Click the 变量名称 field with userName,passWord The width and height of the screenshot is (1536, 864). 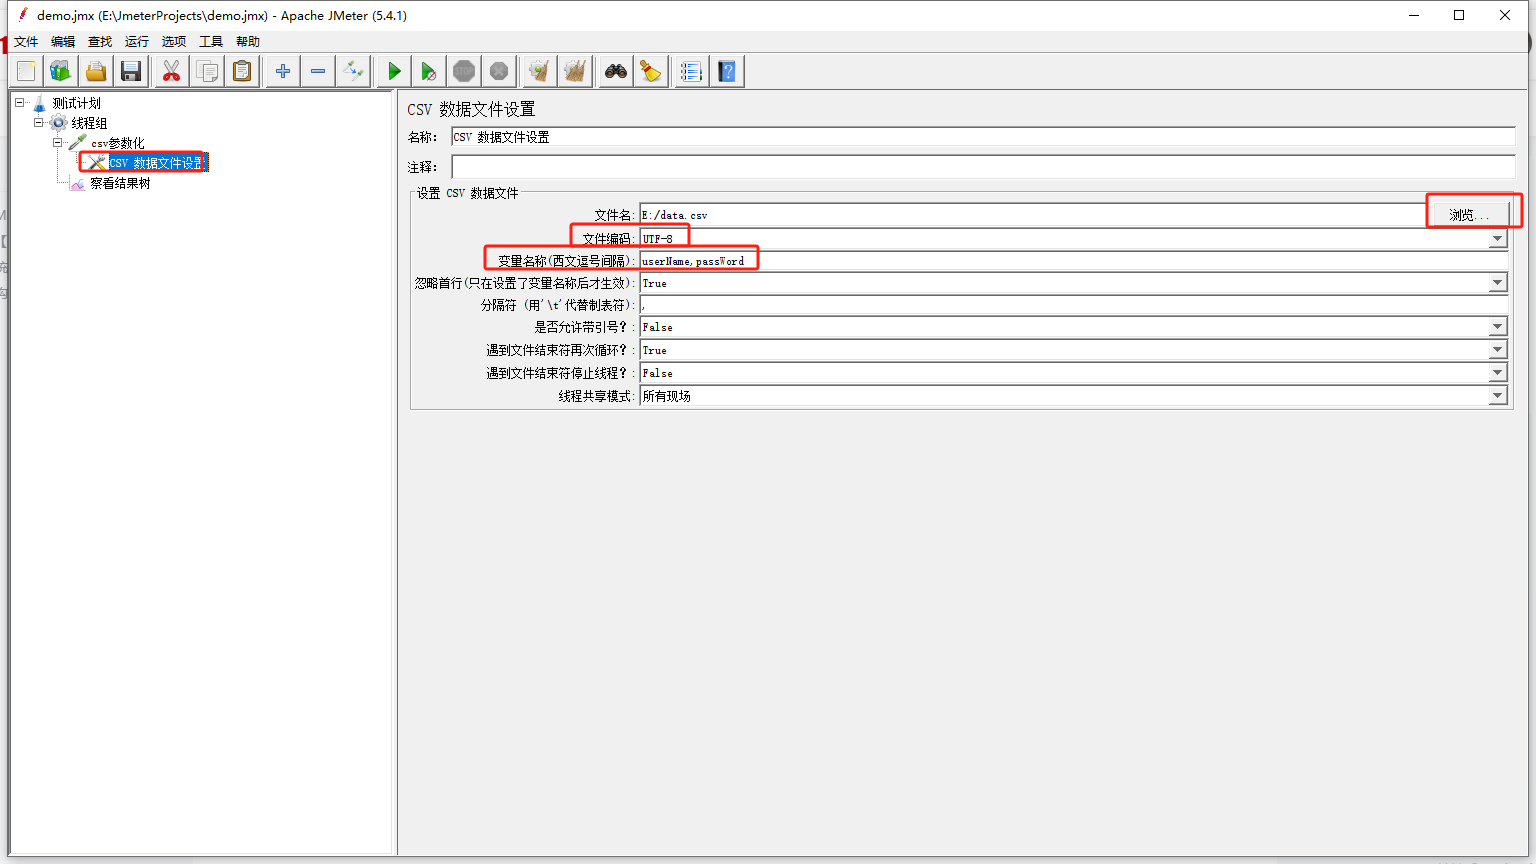(1073, 261)
